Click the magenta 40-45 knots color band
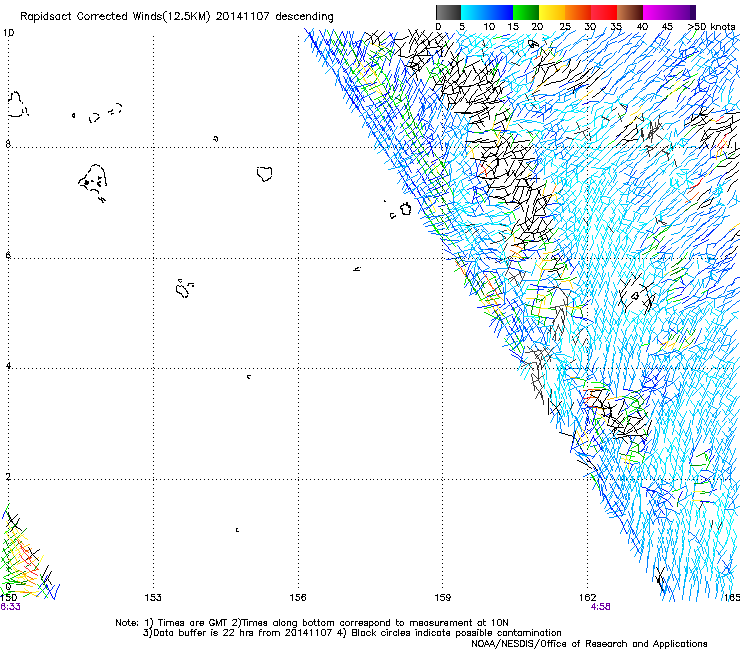Image resolution: width=740 pixels, height=650 pixels. pos(656,12)
